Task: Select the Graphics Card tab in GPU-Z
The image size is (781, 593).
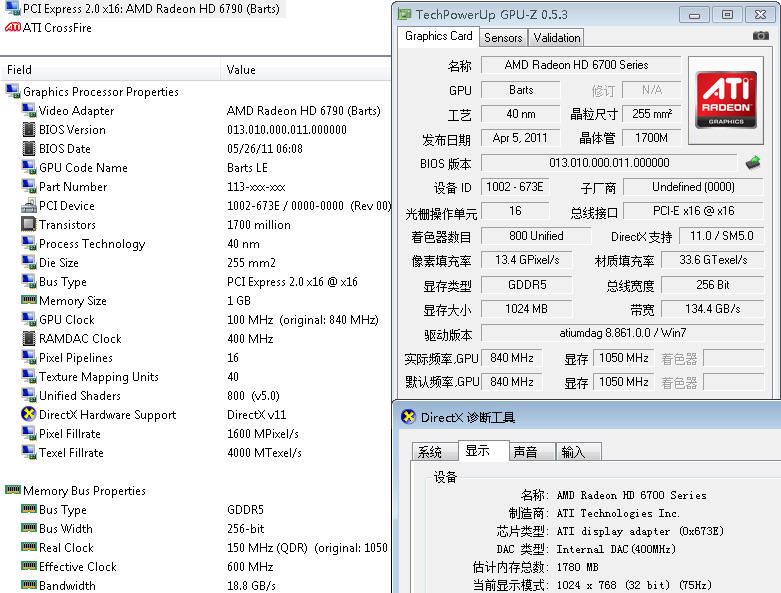Action: click(x=438, y=36)
